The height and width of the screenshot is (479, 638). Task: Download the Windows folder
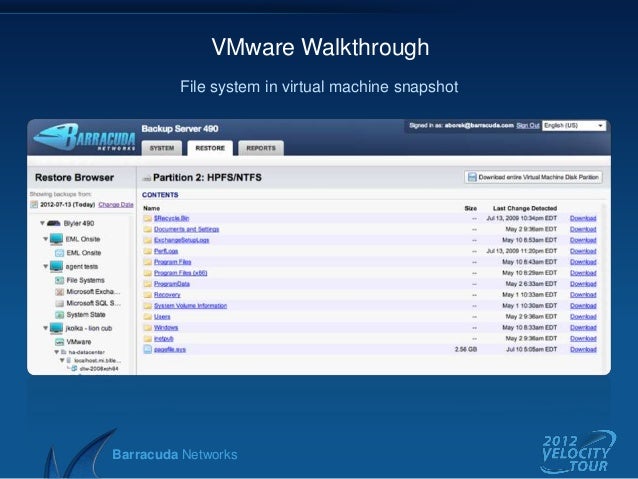(x=583, y=328)
